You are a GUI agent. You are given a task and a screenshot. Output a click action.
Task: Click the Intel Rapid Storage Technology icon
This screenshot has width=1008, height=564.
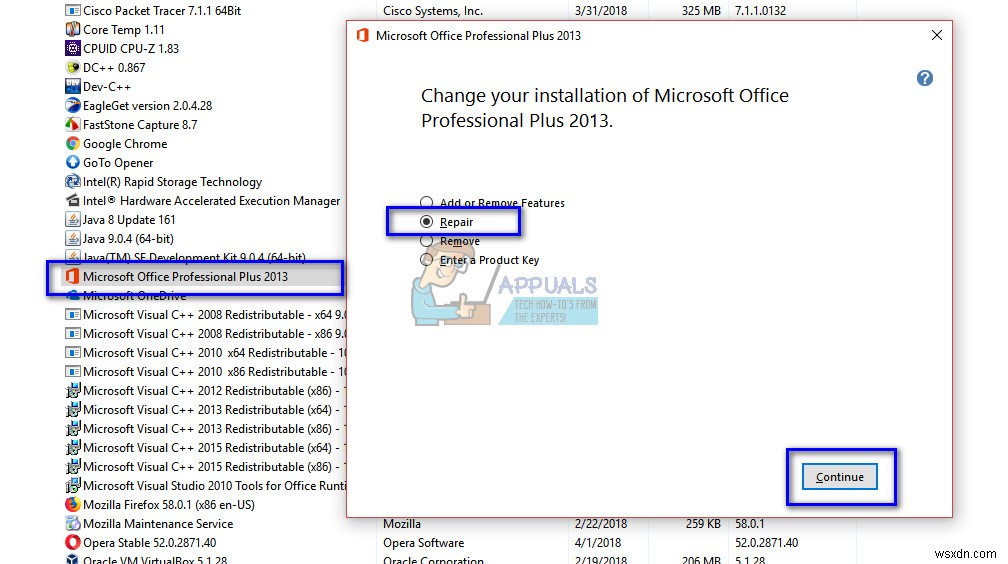[x=73, y=181]
